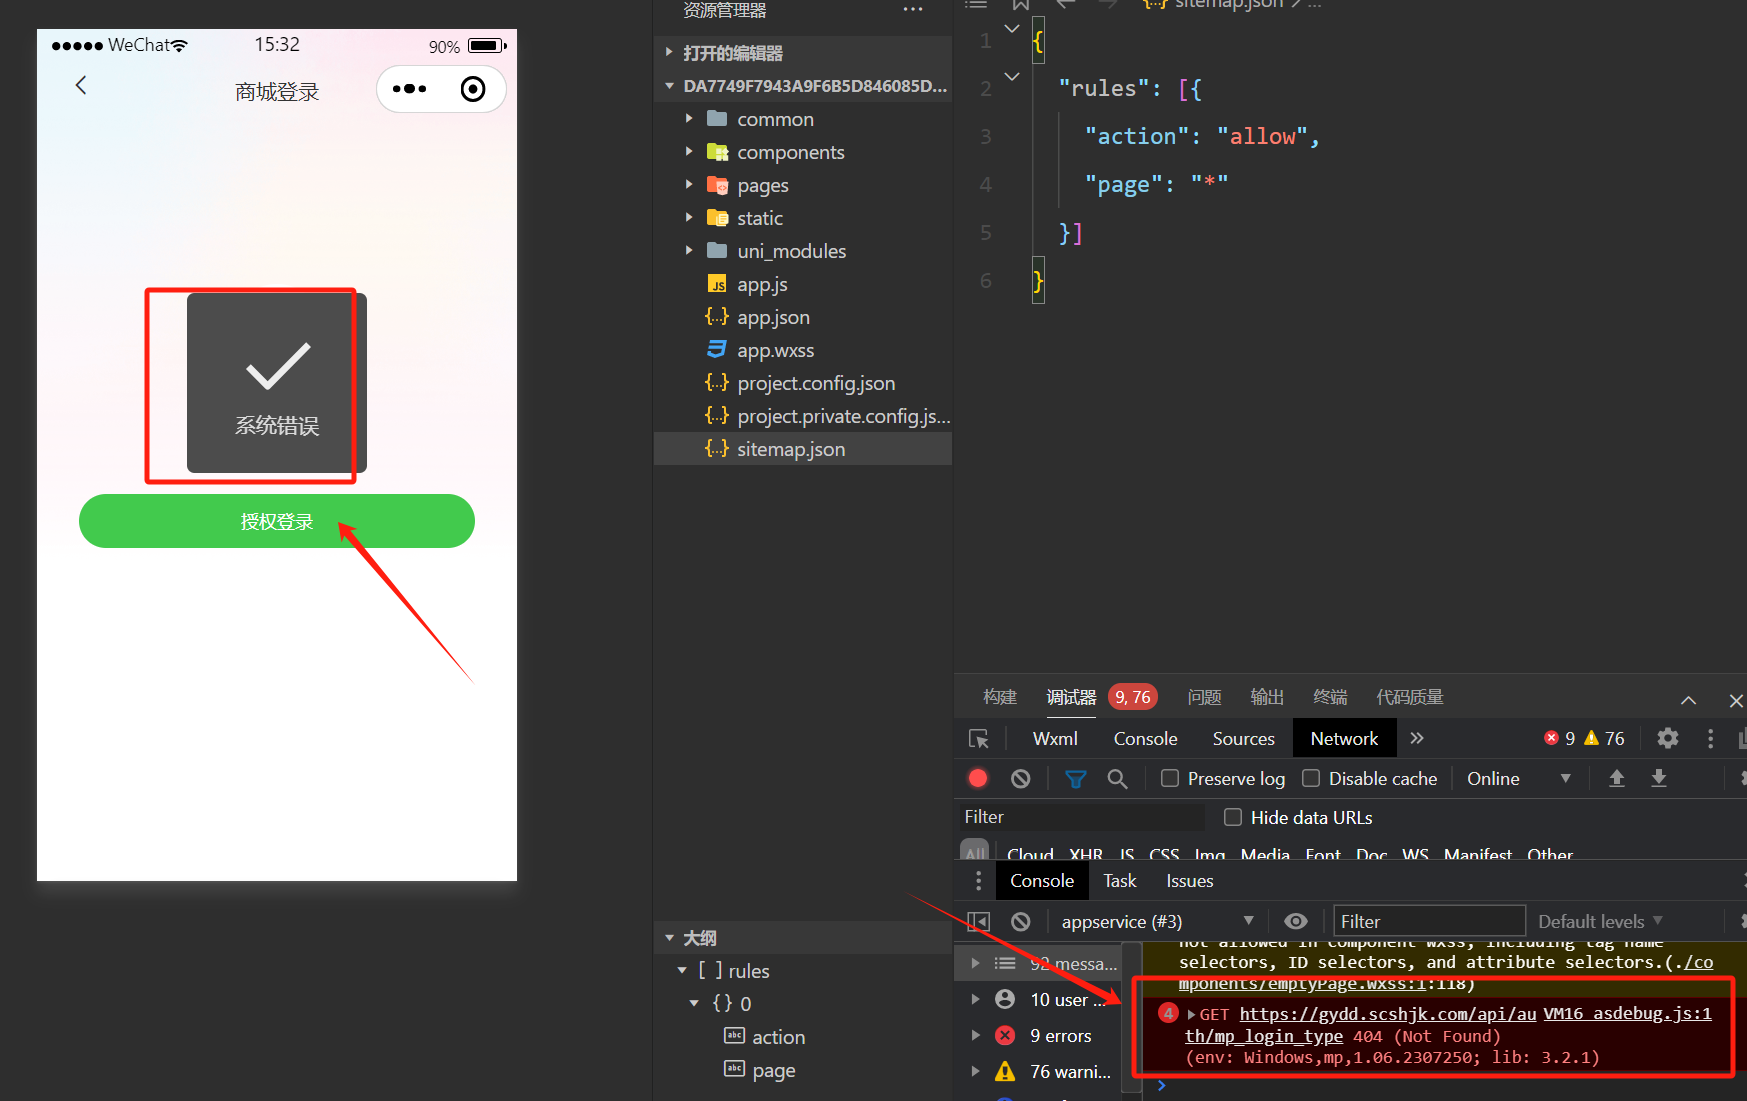Switch to the 构建 panel tab
The height and width of the screenshot is (1101, 1747).
1000,697
